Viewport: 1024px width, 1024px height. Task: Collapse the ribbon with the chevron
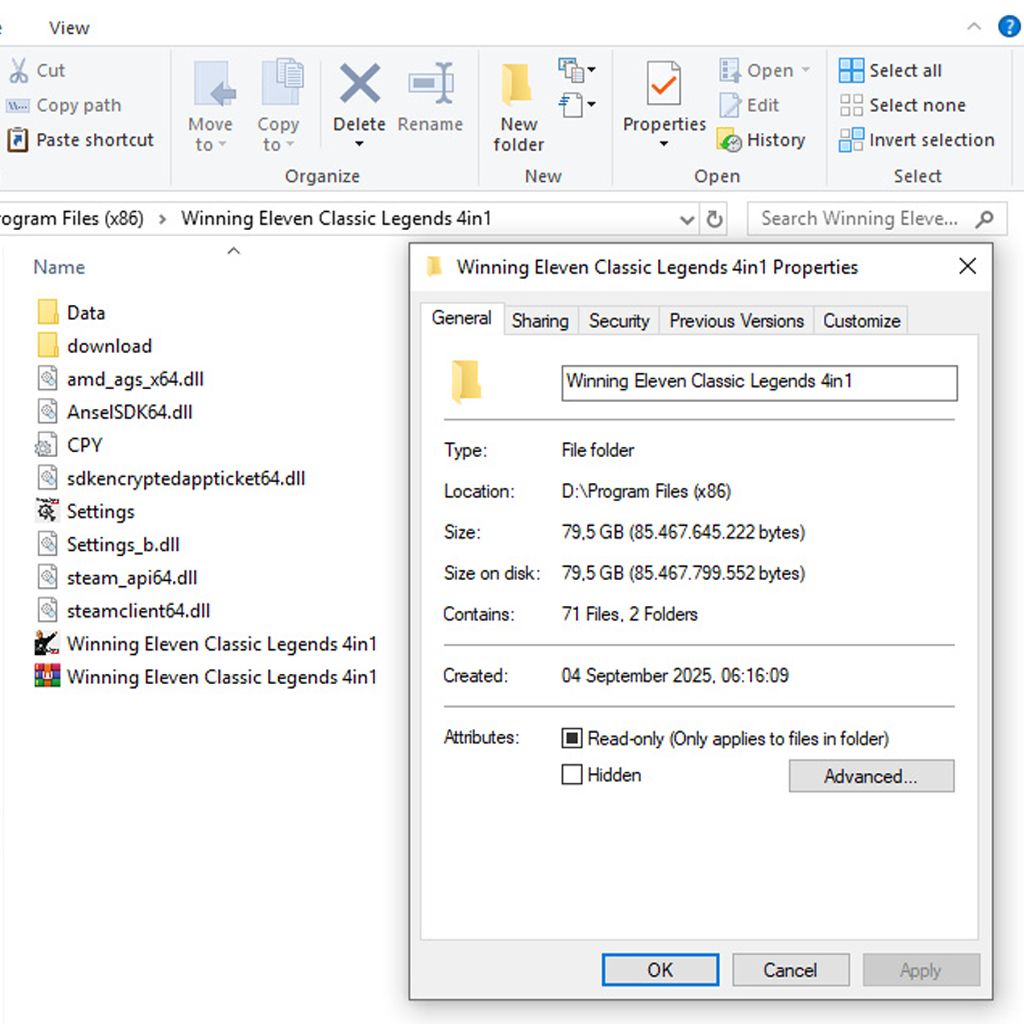point(974,27)
